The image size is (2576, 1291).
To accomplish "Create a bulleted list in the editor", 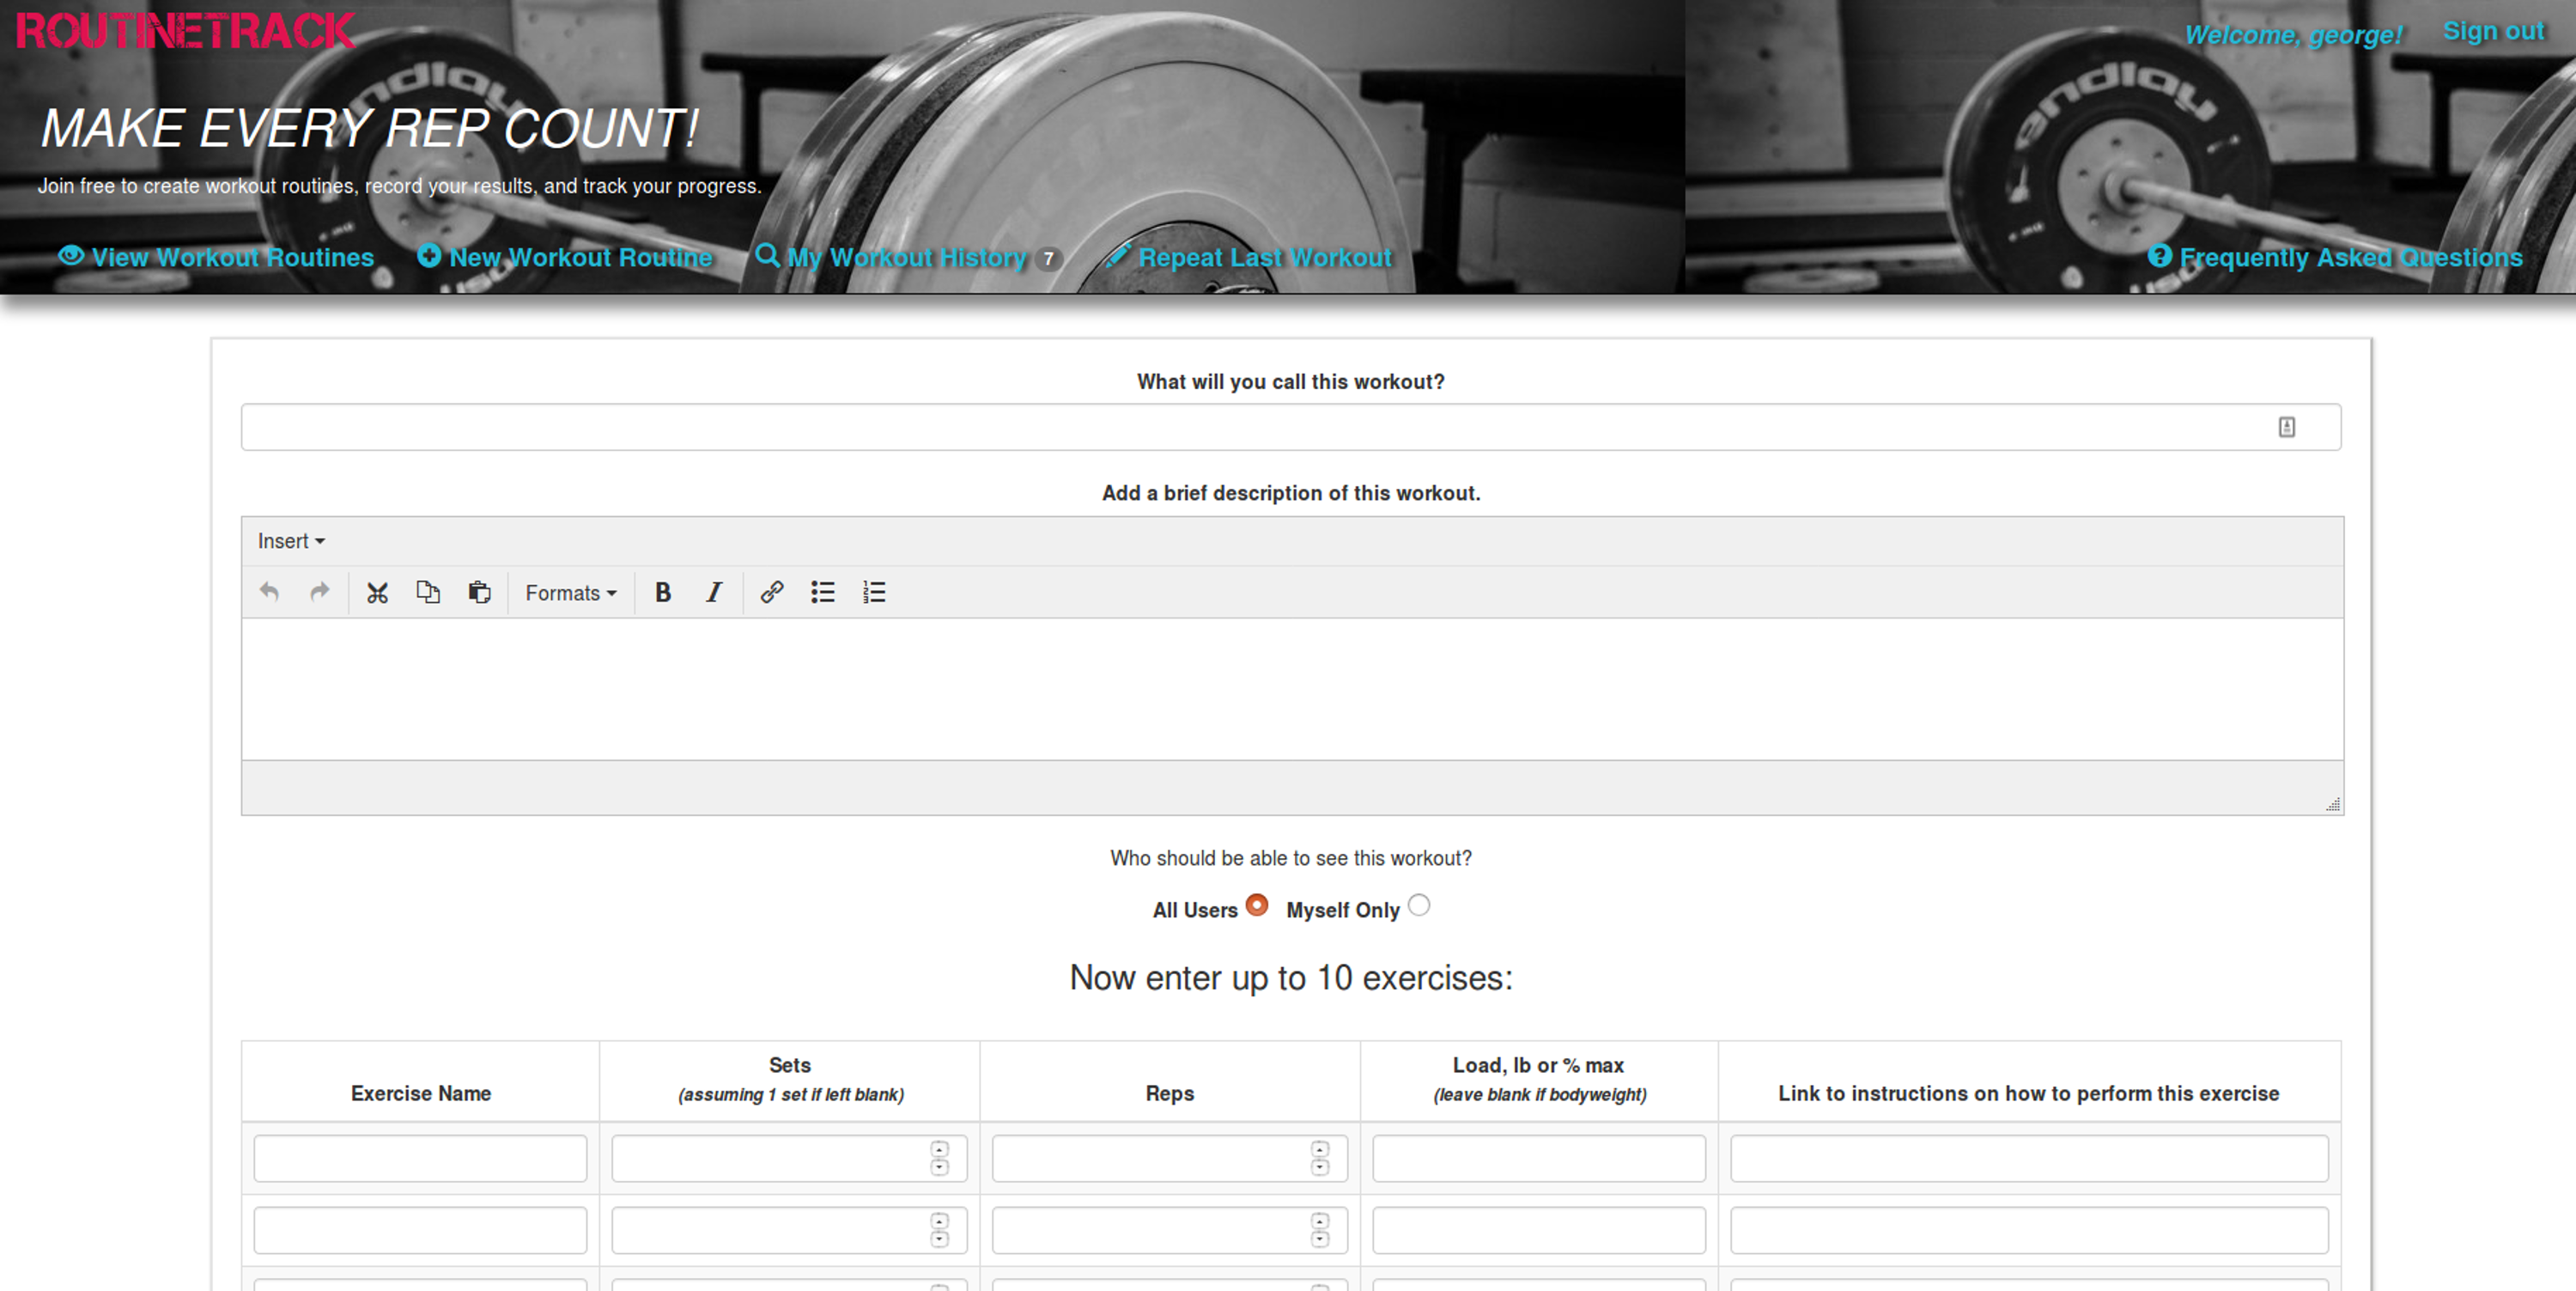I will pyautogui.click(x=822, y=592).
